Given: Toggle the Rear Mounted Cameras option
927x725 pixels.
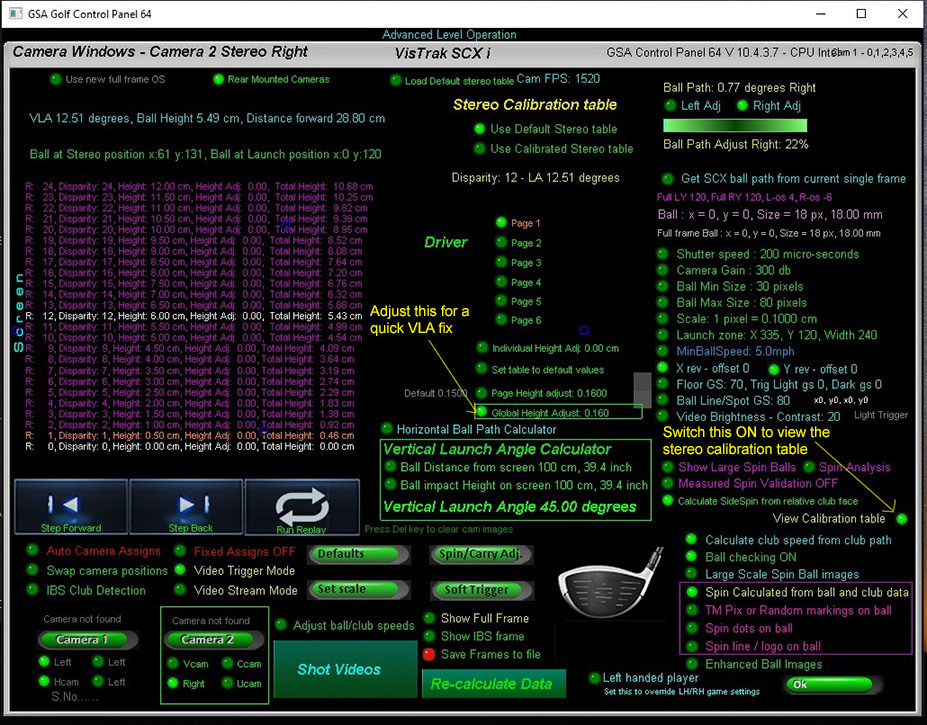Looking at the screenshot, I should click(x=219, y=79).
